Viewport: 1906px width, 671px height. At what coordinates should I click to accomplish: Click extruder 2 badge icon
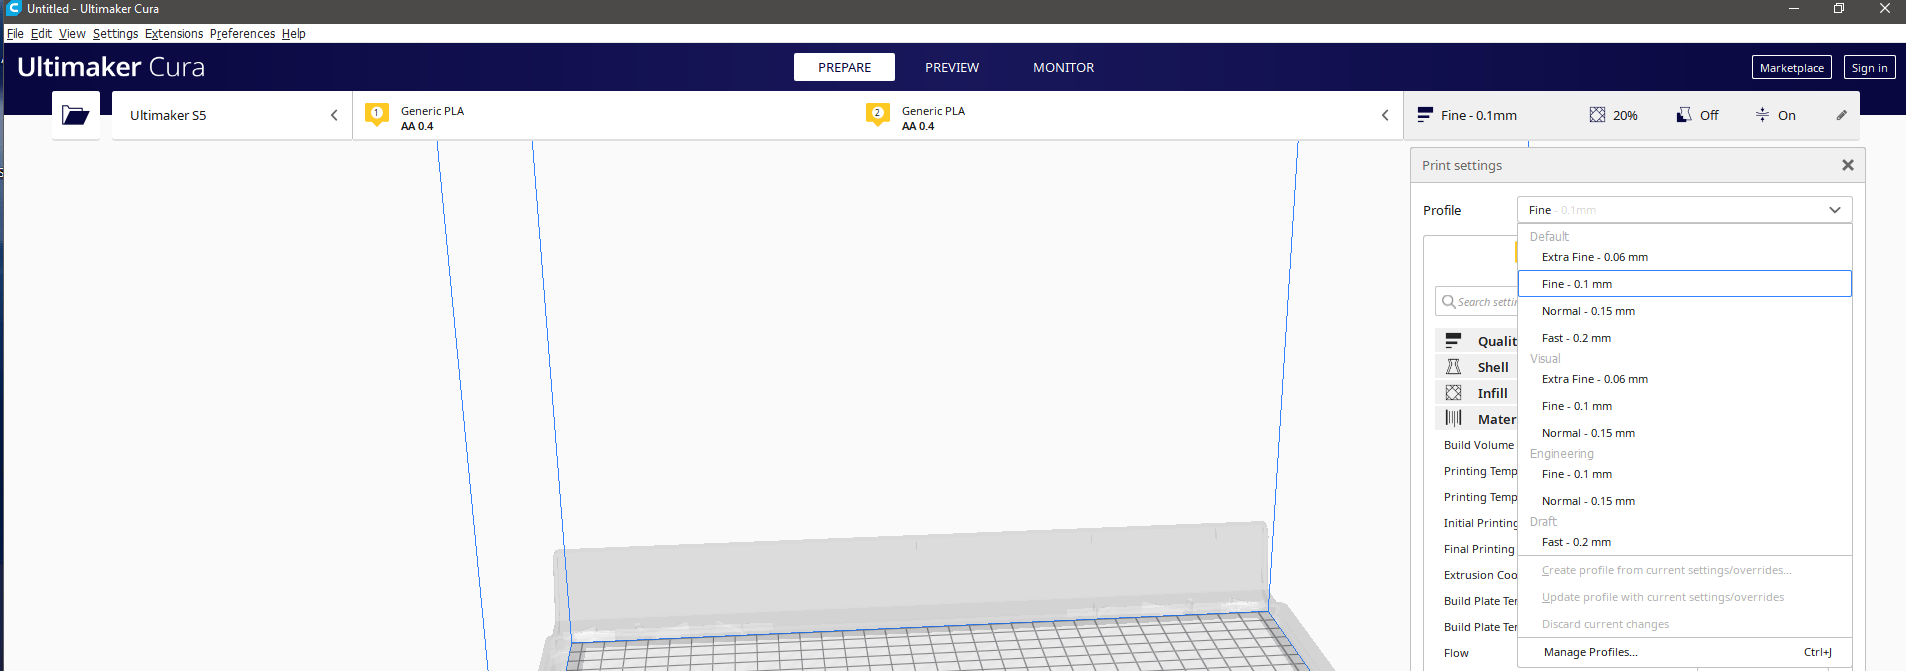pyautogui.click(x=878, y=115)
